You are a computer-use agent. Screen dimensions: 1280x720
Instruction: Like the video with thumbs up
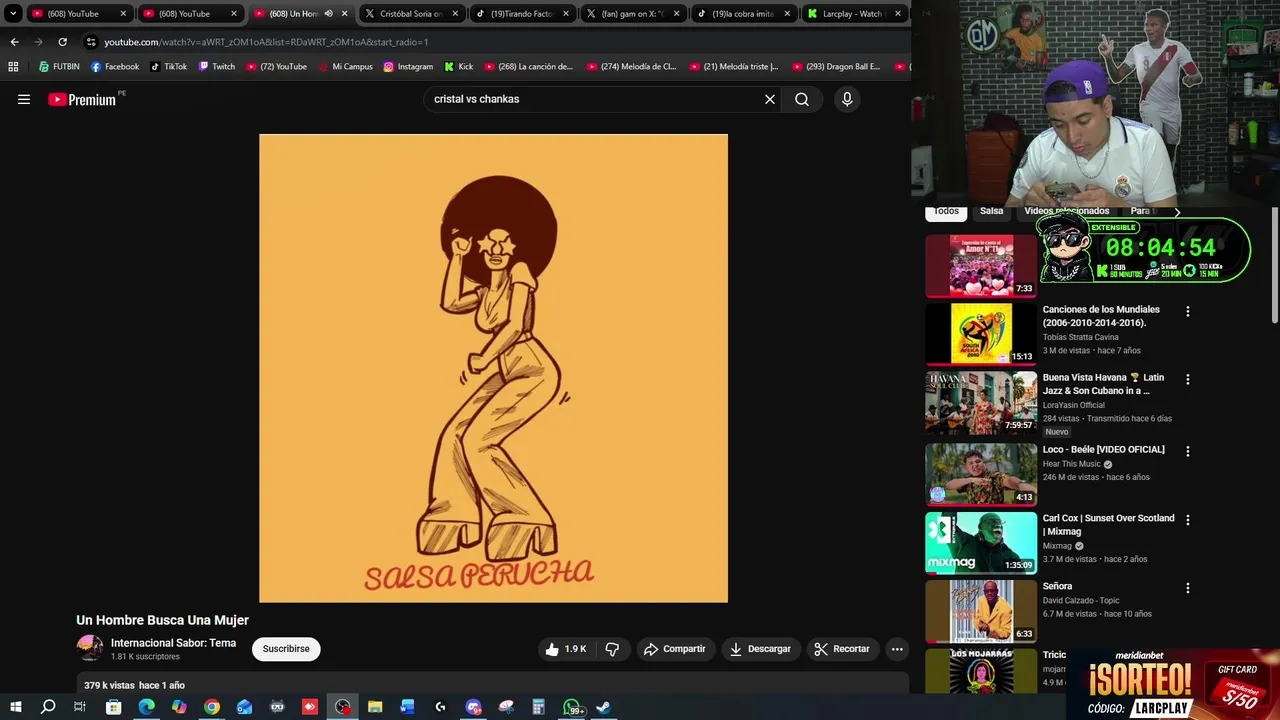point(566,649)
